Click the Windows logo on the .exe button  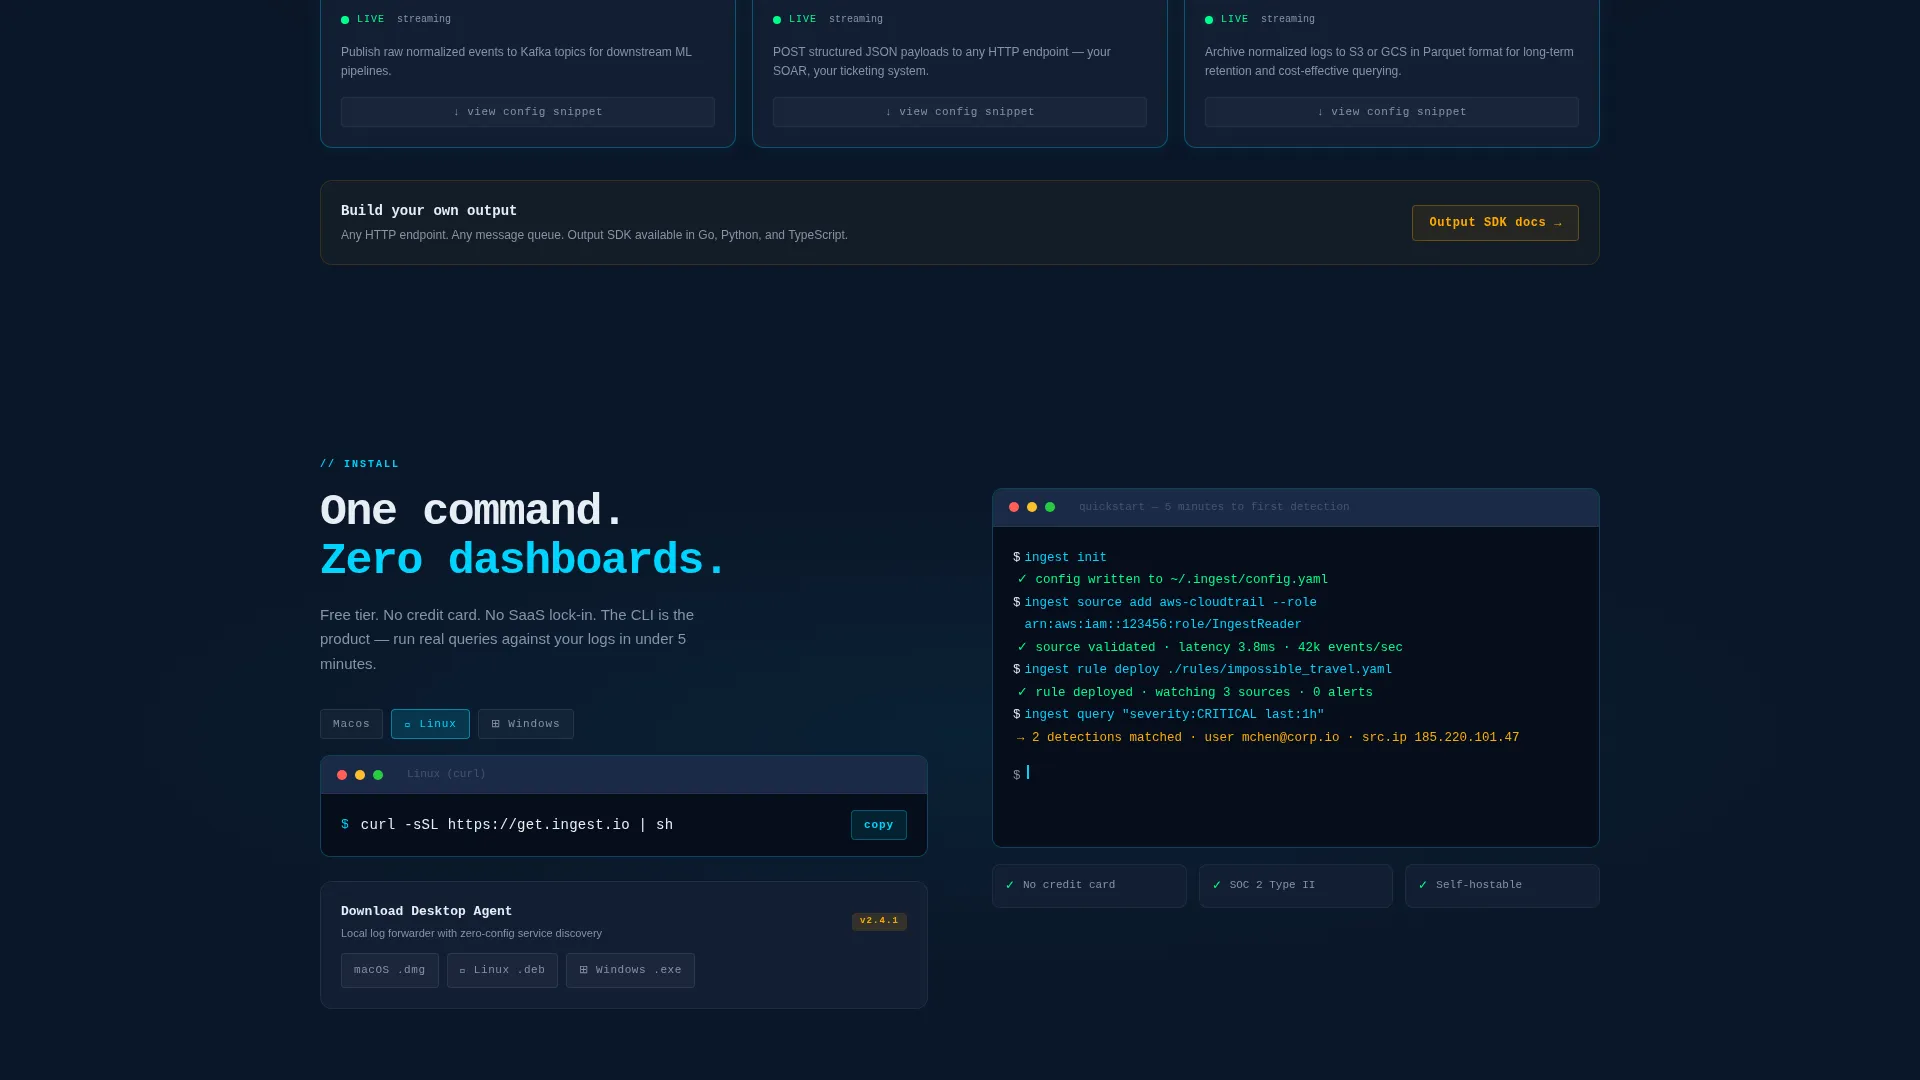point(583,970)
